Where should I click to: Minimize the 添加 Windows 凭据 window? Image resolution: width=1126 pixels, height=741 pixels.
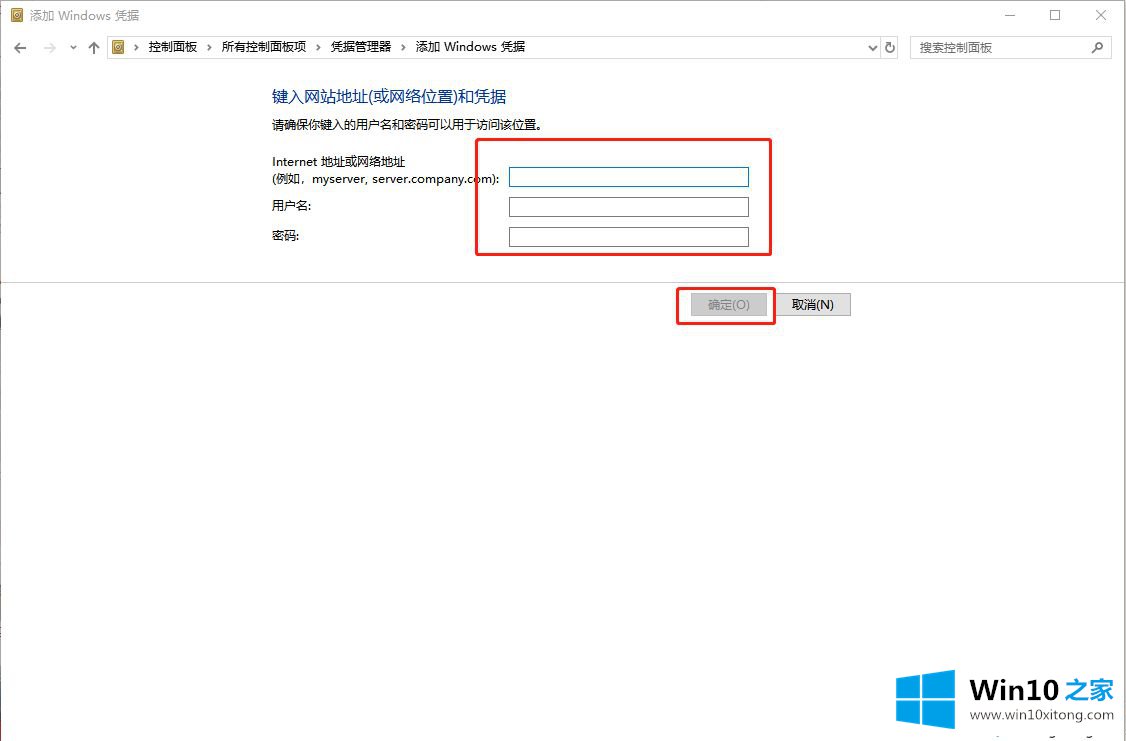click(1010, 15)
